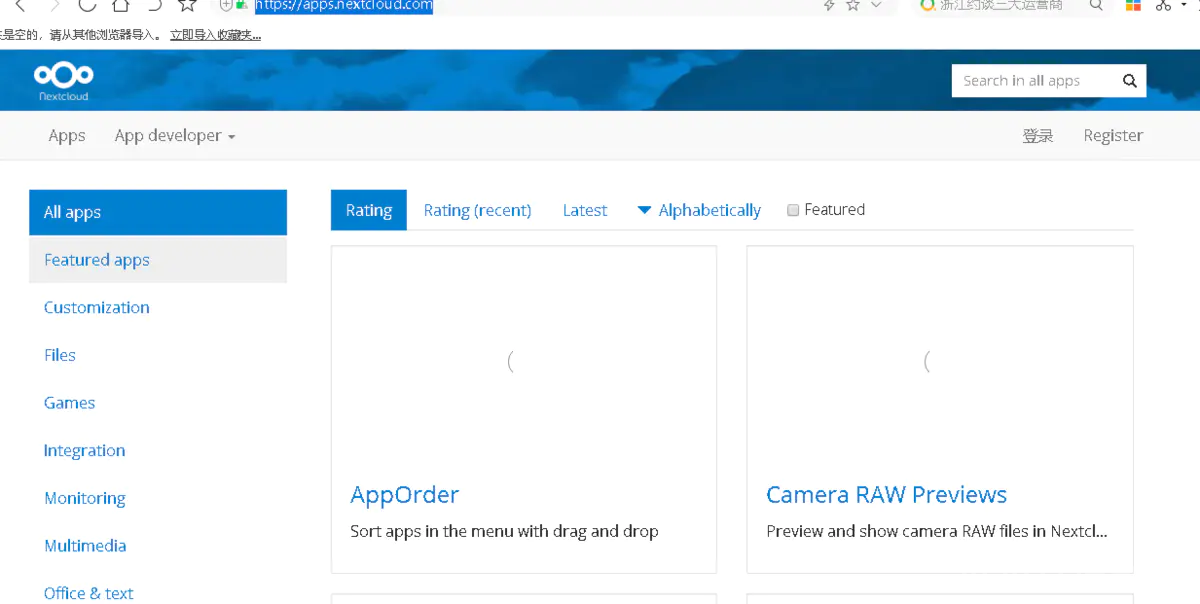The height and width of the screenshot is (604, 1200).
Task: Expand the App developer dropdown
Action: click(x=175, y=136)
